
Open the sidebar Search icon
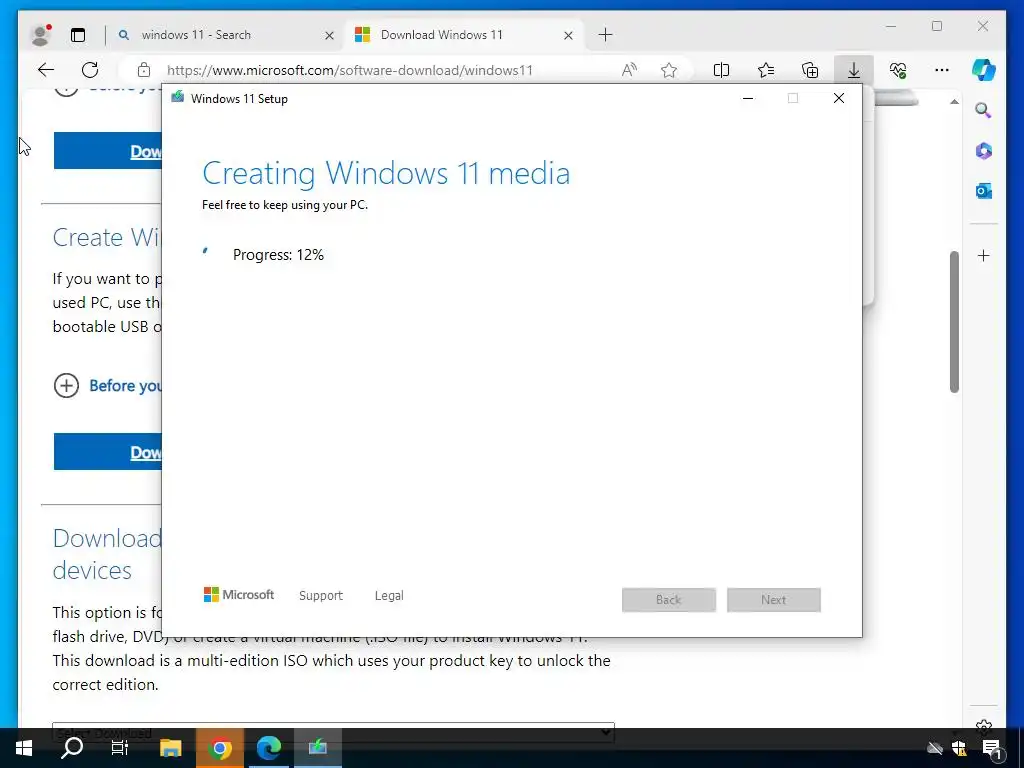click(984, 110)
